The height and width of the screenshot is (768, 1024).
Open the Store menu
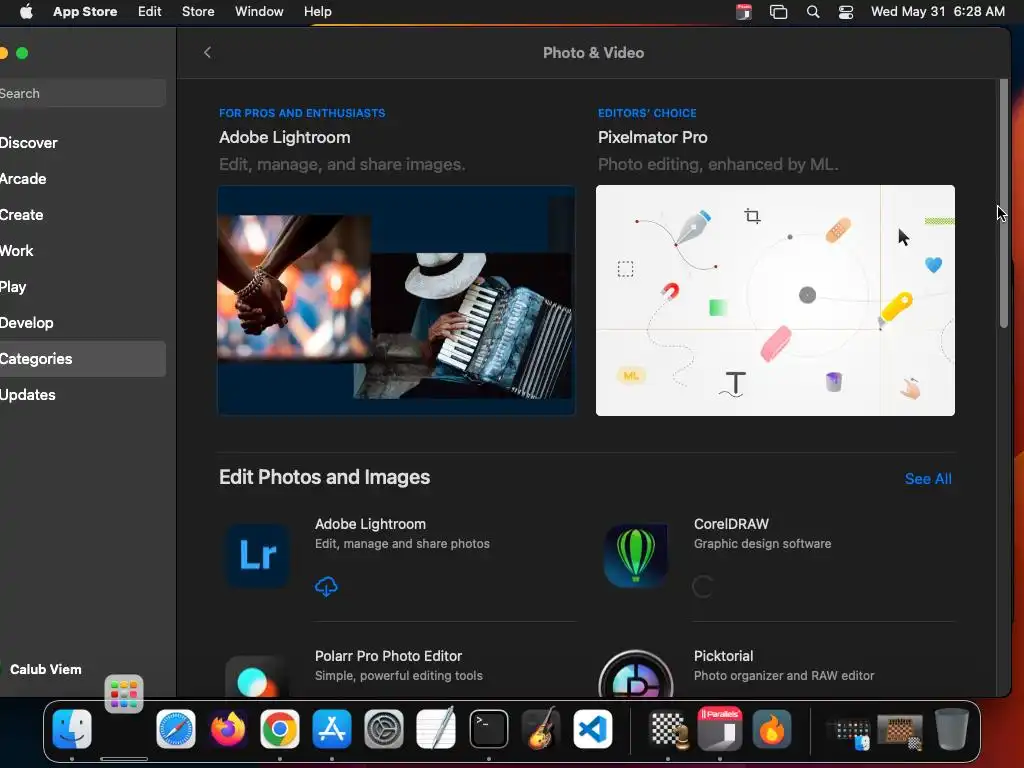(x=198, y=12)
